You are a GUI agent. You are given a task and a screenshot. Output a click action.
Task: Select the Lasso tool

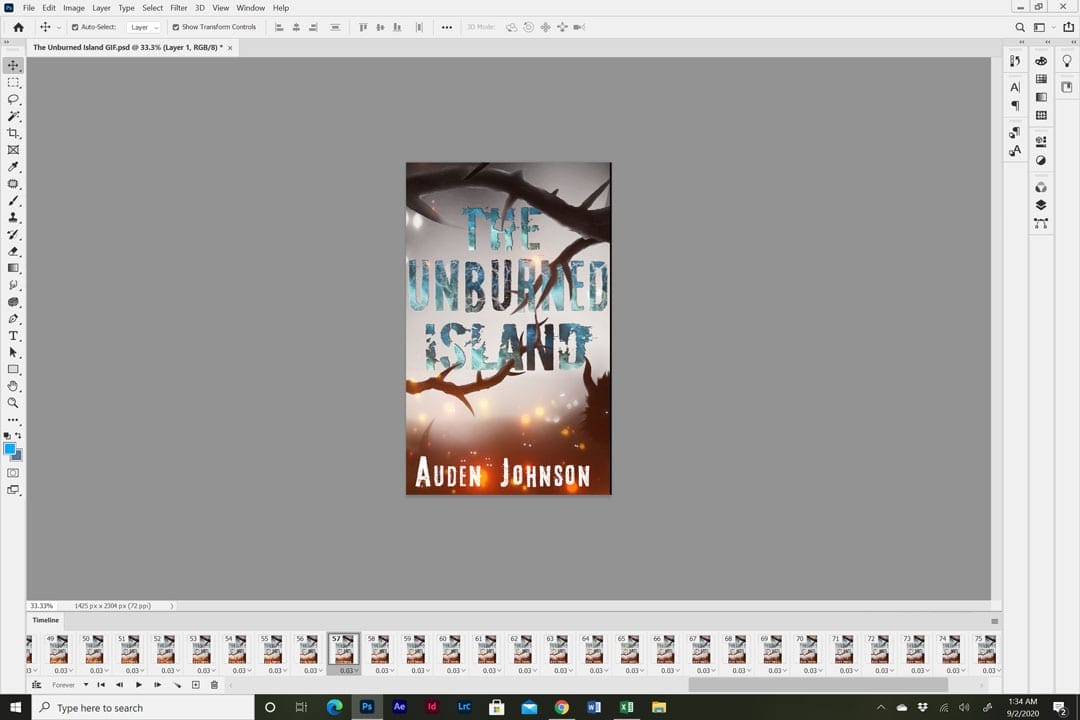13,97
